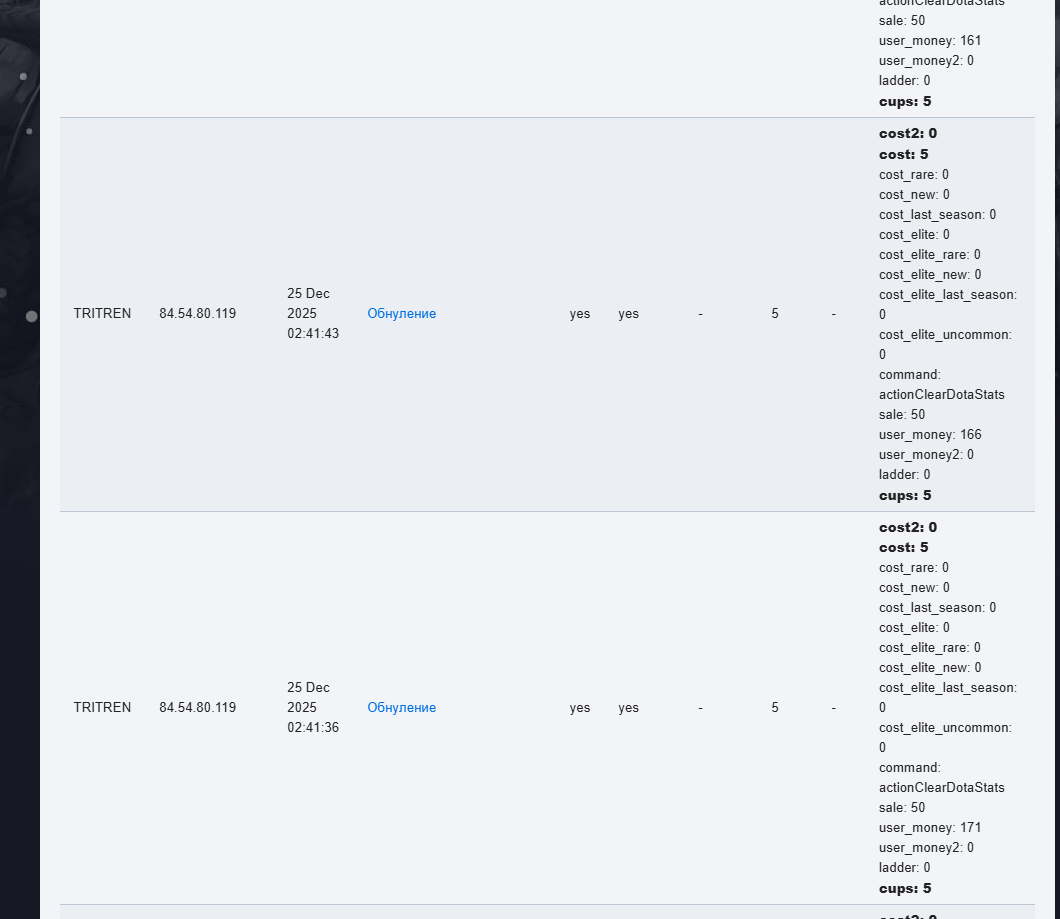The height and width of the screenshot is (919, 1060).
Task: Click cost_last_season: 0 in the 02:41:43 row
Action: tap(937, 215)
